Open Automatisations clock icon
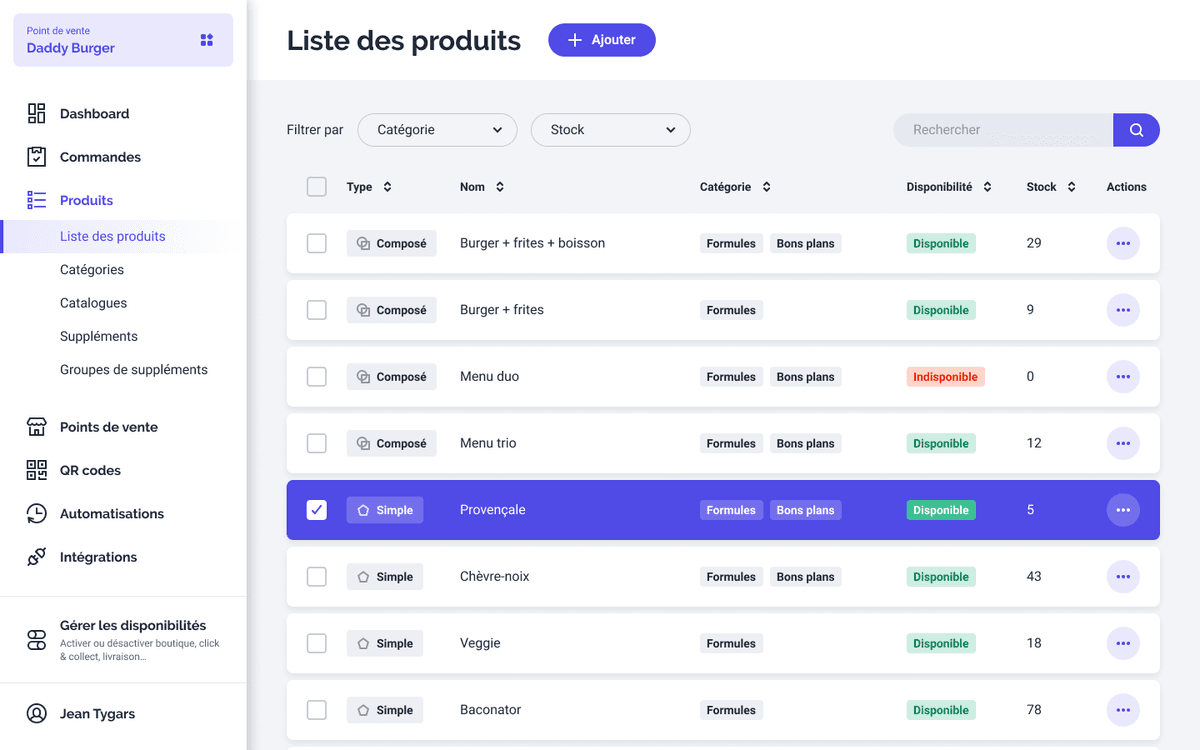 point(37,514)
